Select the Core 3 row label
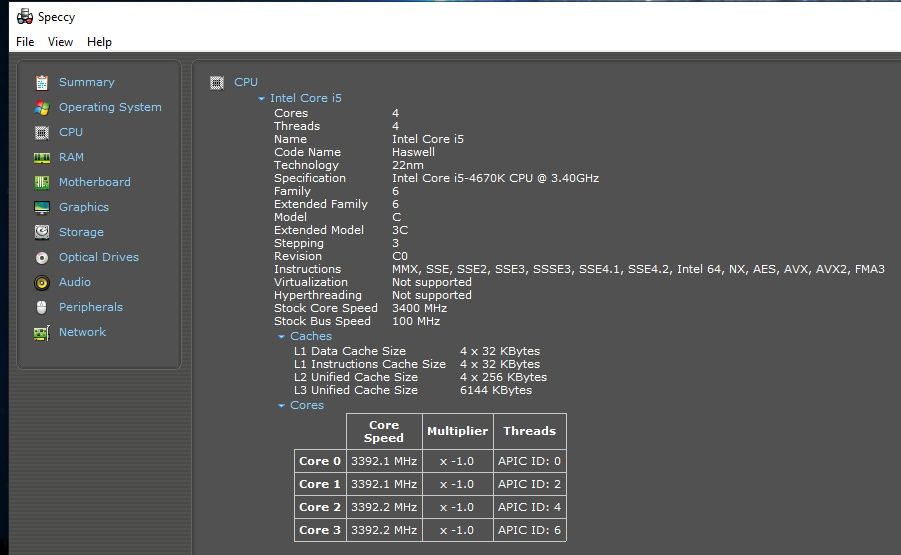 tap(320, 530)
